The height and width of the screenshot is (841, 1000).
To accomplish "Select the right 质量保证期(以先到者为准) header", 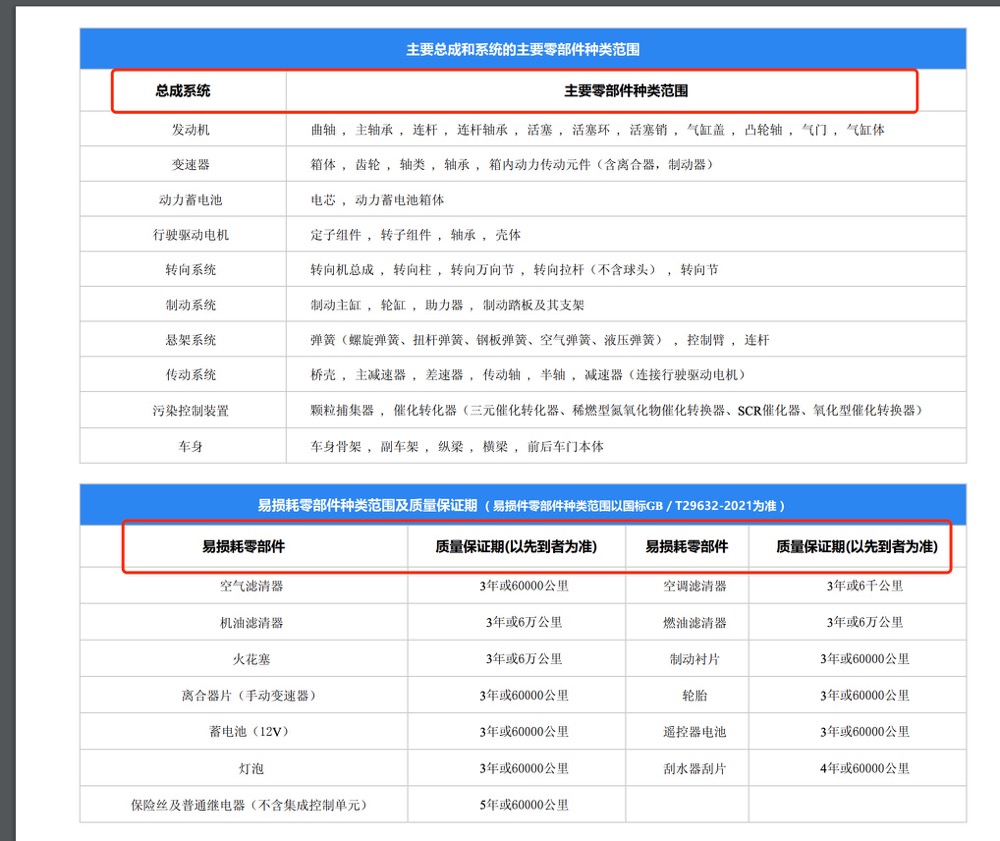I will point(857,546).
